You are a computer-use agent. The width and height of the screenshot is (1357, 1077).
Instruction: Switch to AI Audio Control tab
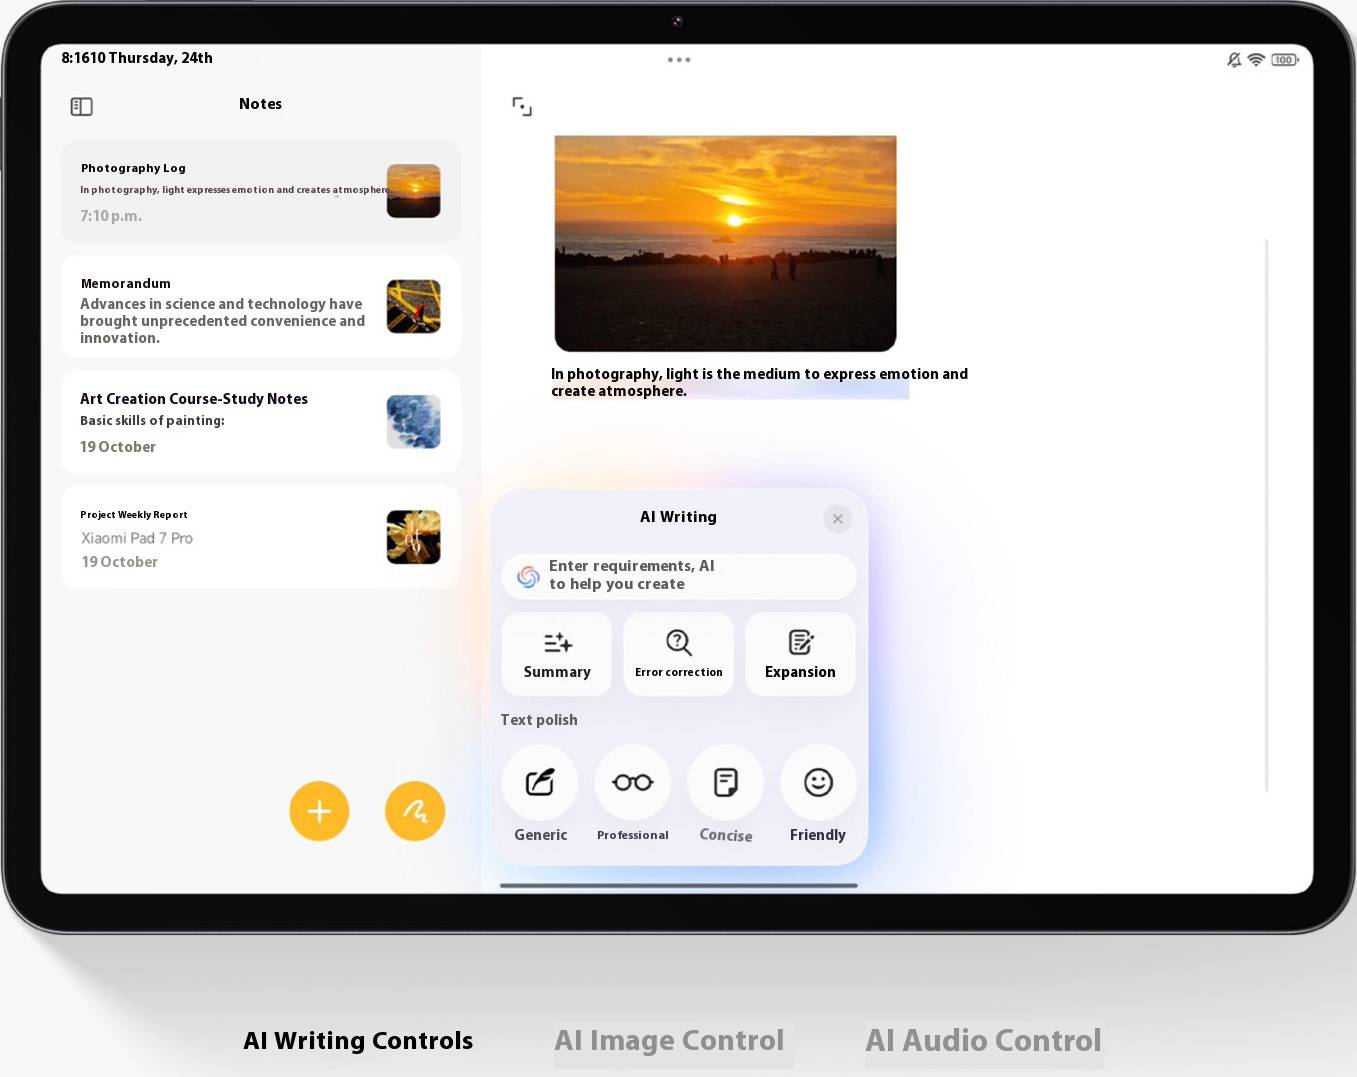983,1041
